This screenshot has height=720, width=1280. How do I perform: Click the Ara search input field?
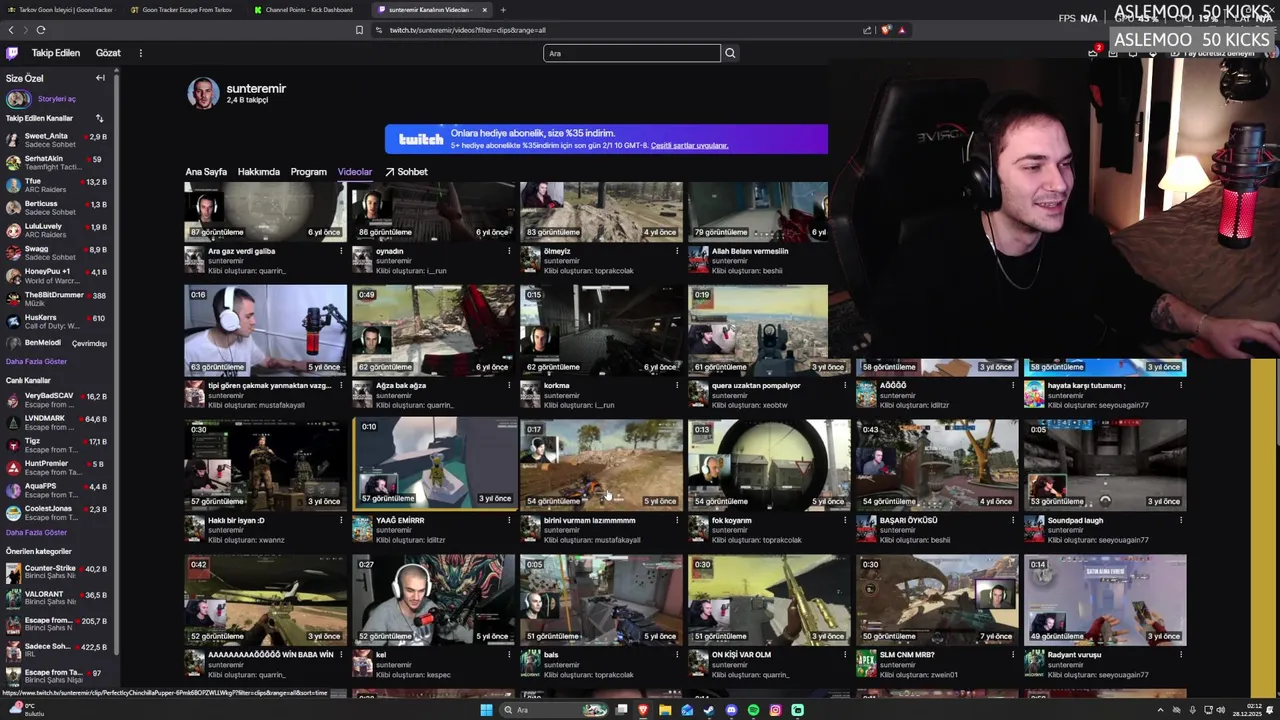pyautogui.click(x=632, y=53)
